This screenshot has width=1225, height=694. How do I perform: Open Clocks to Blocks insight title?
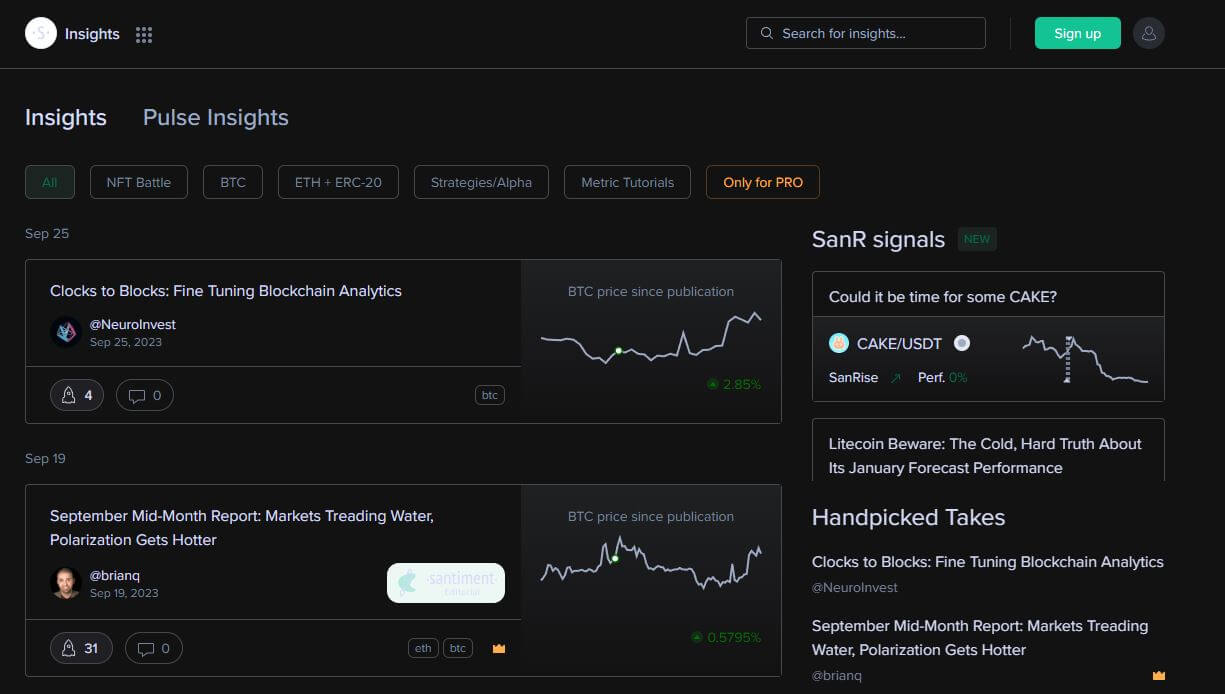click(x=226, y=291)
